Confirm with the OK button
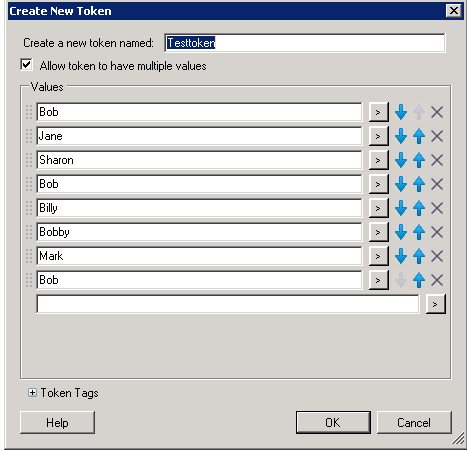The width and height of the screenshot is (467, 451). (333, 422)
